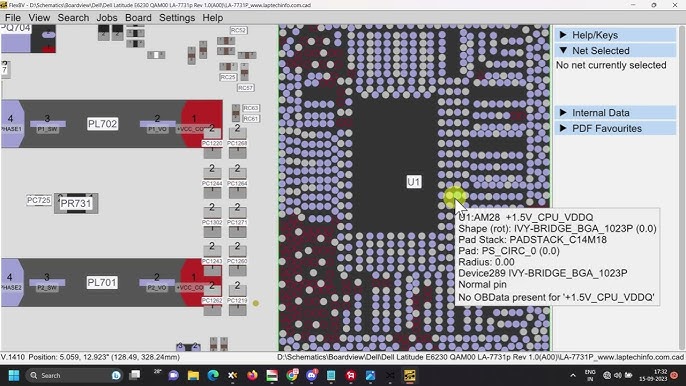Click the PHASE1 pad of PL702
686x386 pixels.
point(12,124)
